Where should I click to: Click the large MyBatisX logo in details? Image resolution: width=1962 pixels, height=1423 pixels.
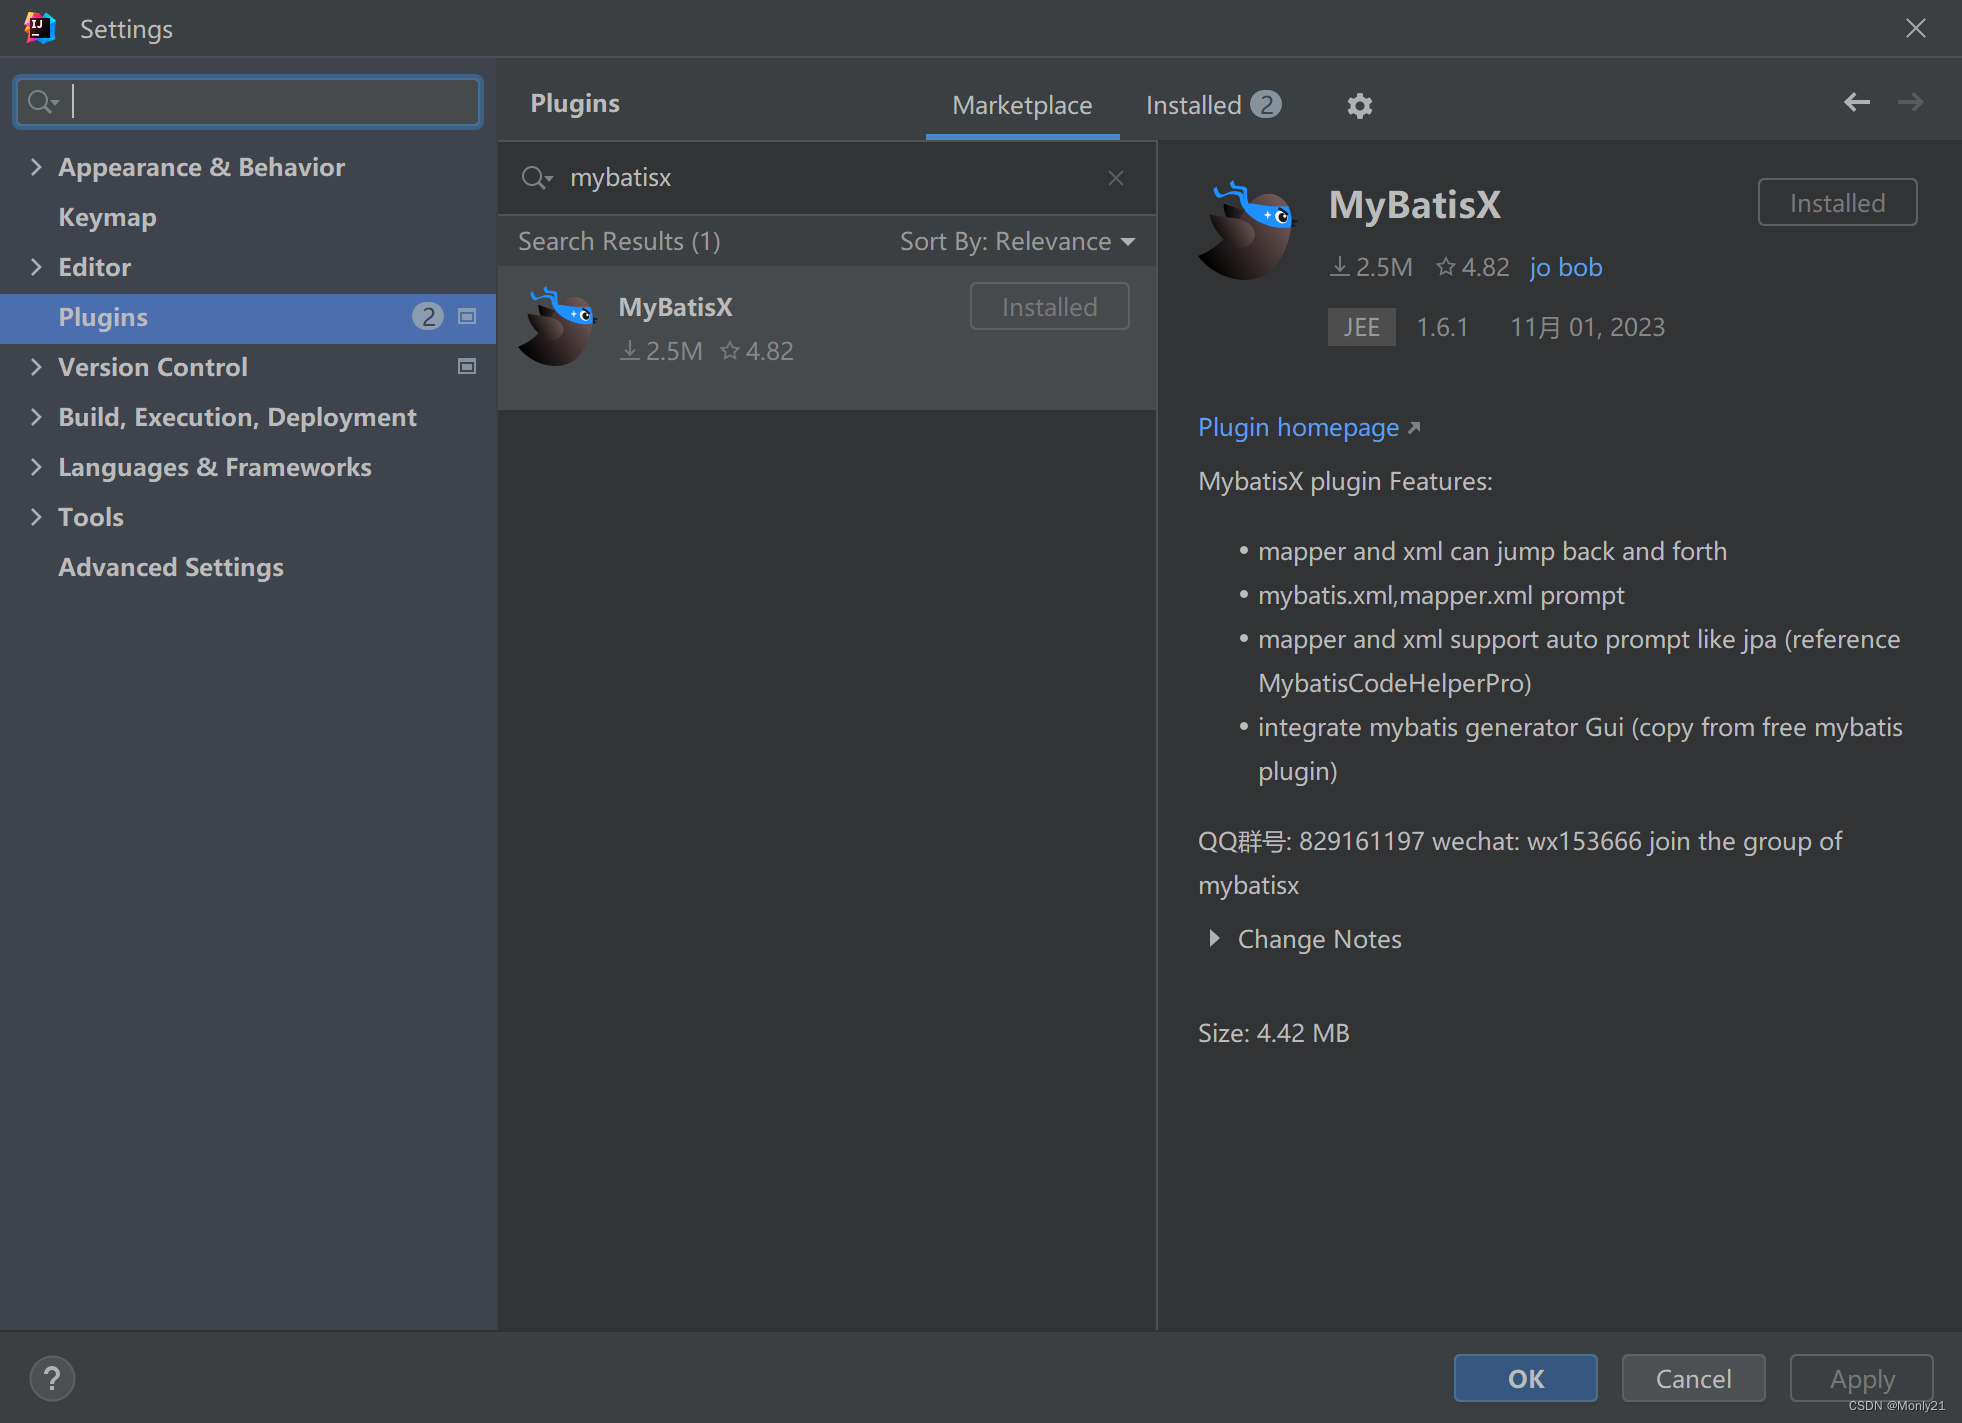tap(1246, 230)
